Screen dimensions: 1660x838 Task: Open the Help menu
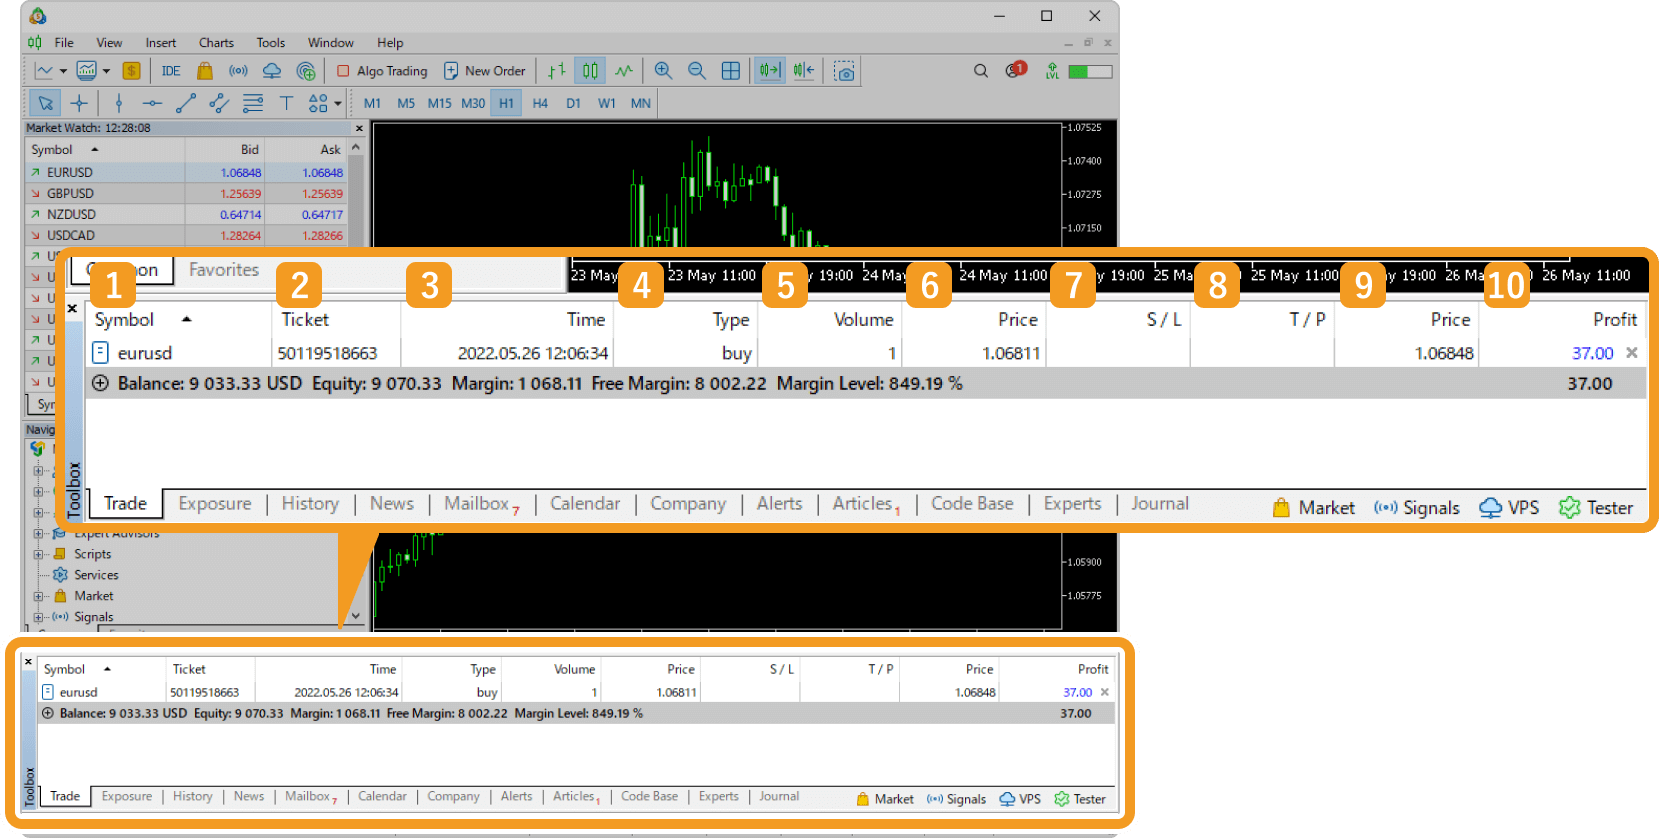tap(390, 43)
